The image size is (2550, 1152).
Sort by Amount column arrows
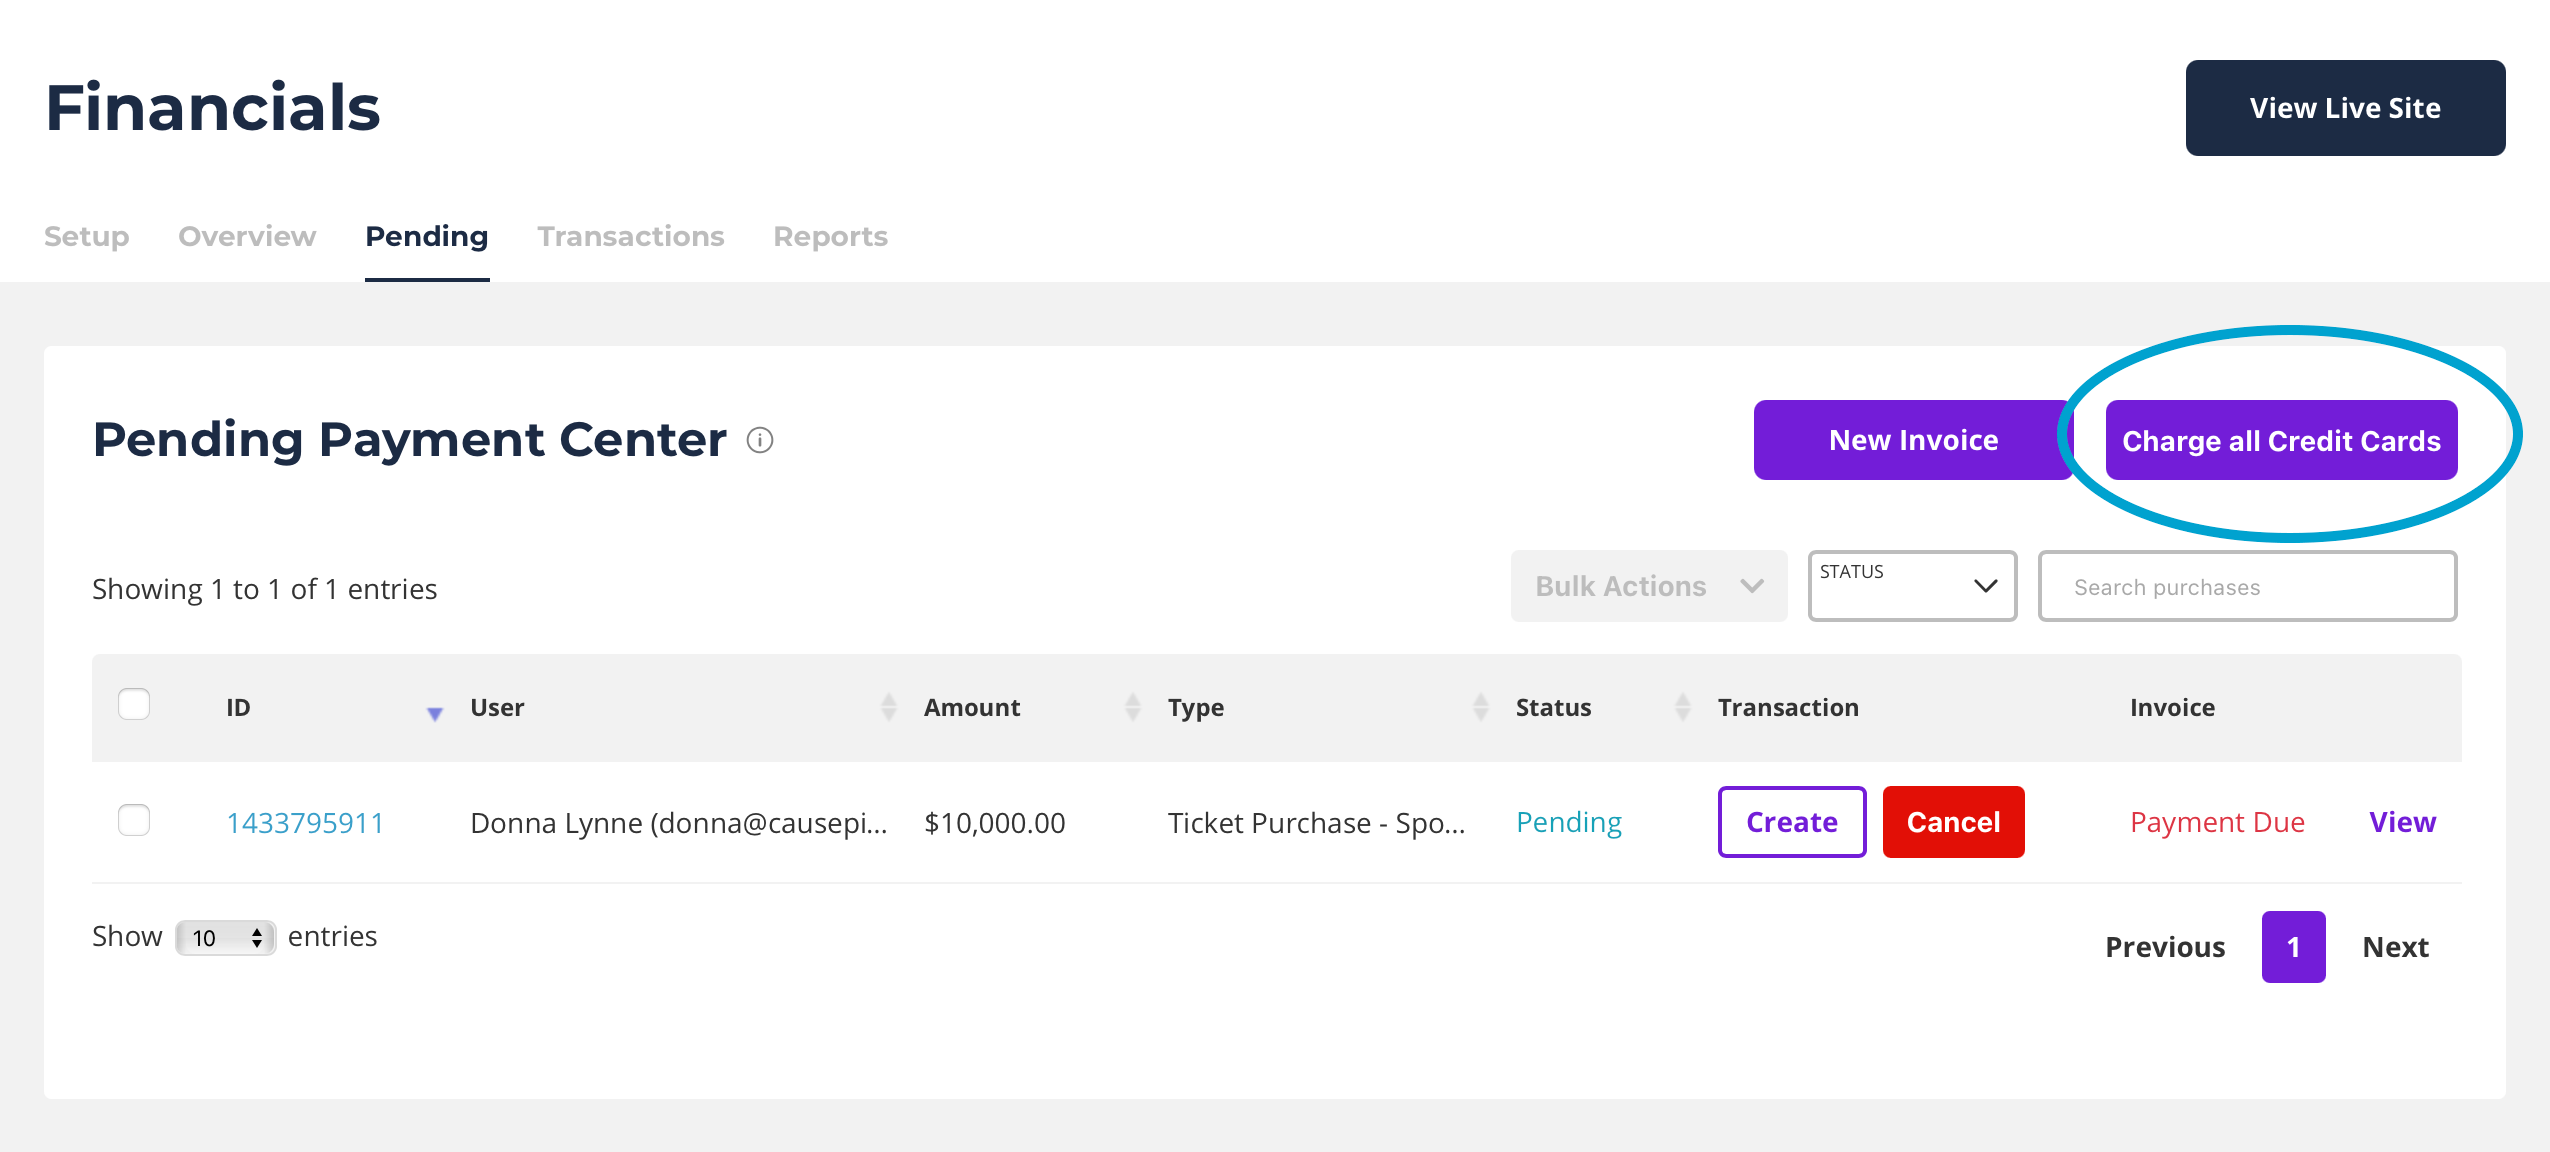(x=1132, y=707)
